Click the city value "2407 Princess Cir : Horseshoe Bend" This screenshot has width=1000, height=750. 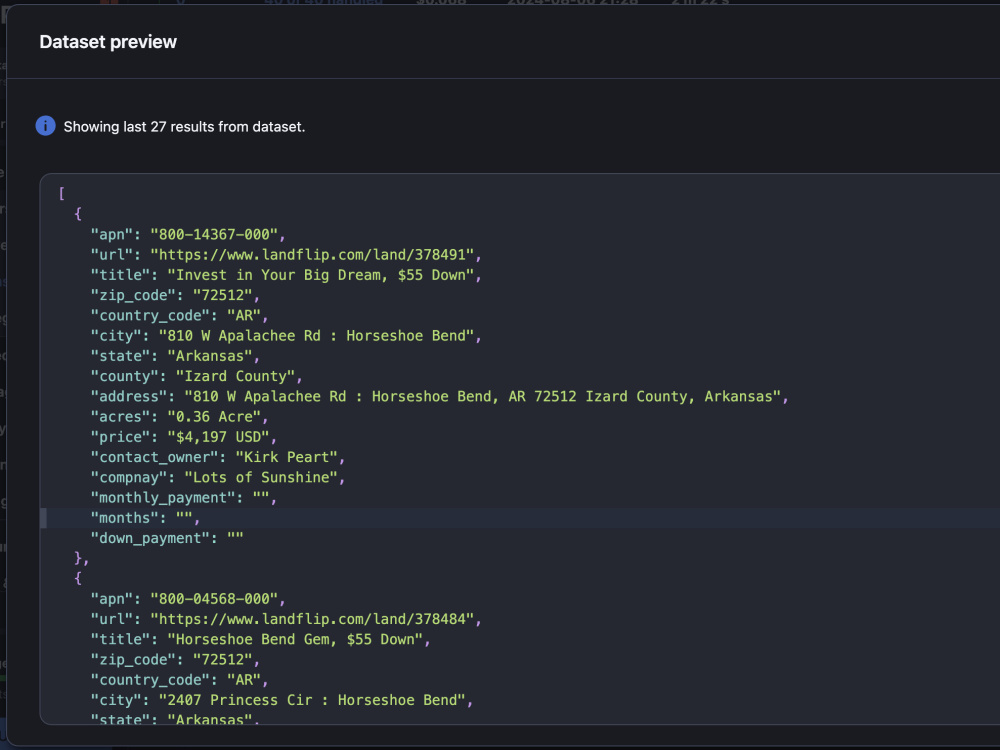point(312,700)
